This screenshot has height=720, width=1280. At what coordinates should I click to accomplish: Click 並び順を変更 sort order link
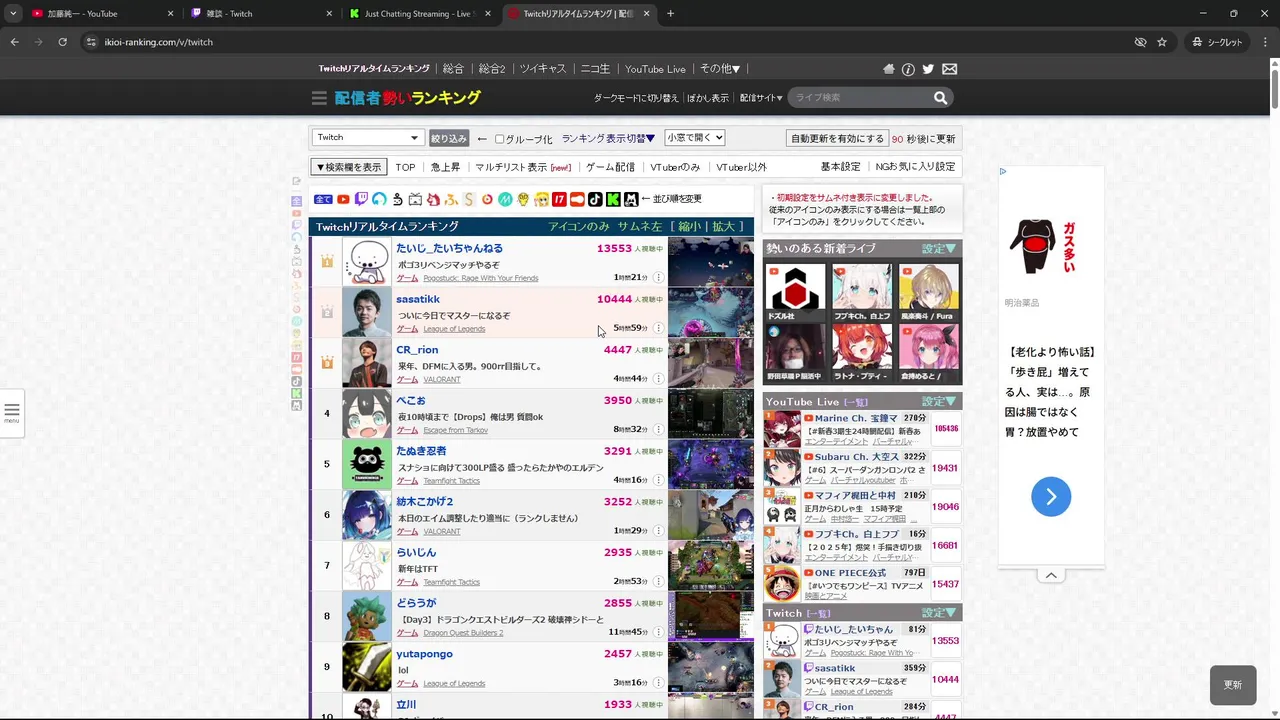click(677, 199)
